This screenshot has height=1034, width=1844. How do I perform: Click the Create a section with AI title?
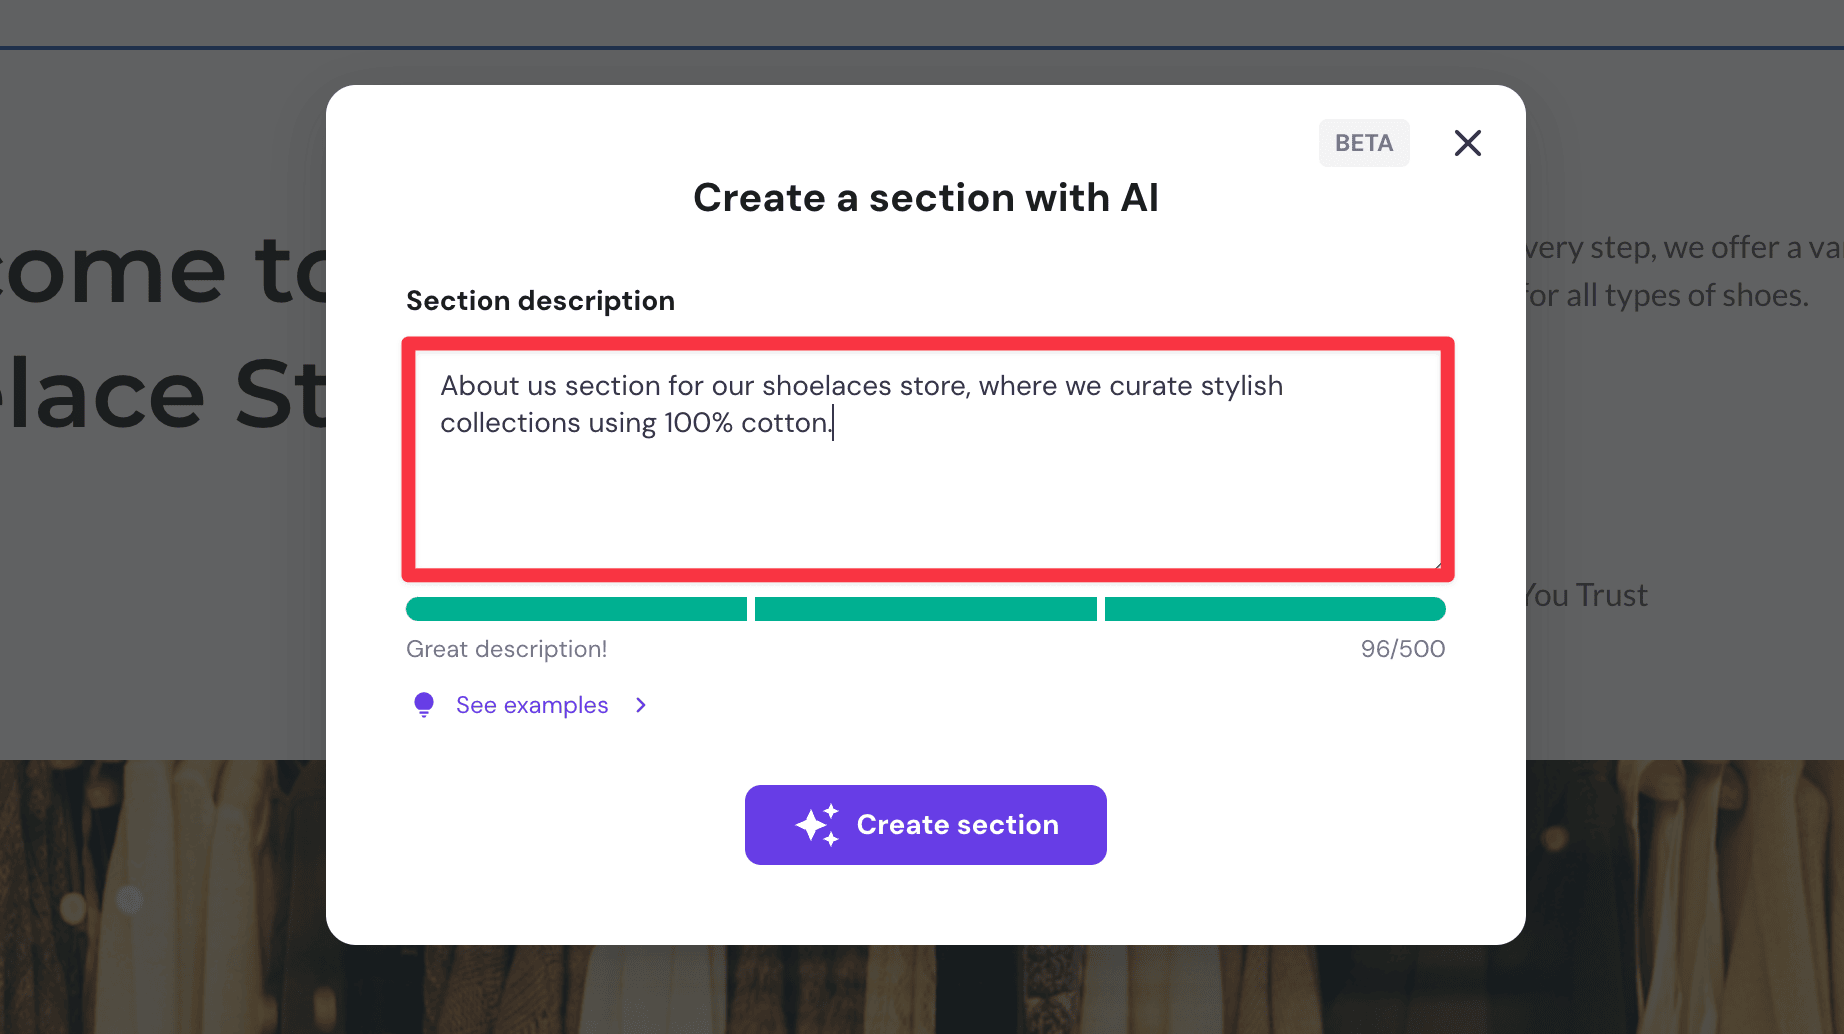924,197
